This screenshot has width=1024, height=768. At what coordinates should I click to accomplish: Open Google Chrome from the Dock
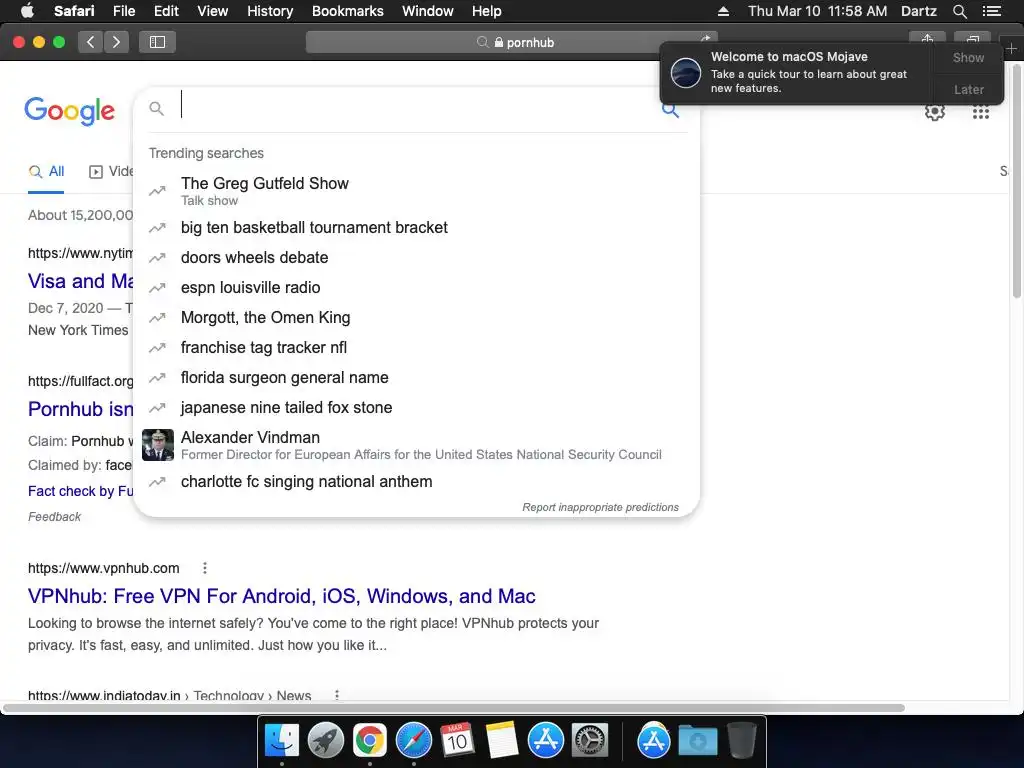[370, 741]
